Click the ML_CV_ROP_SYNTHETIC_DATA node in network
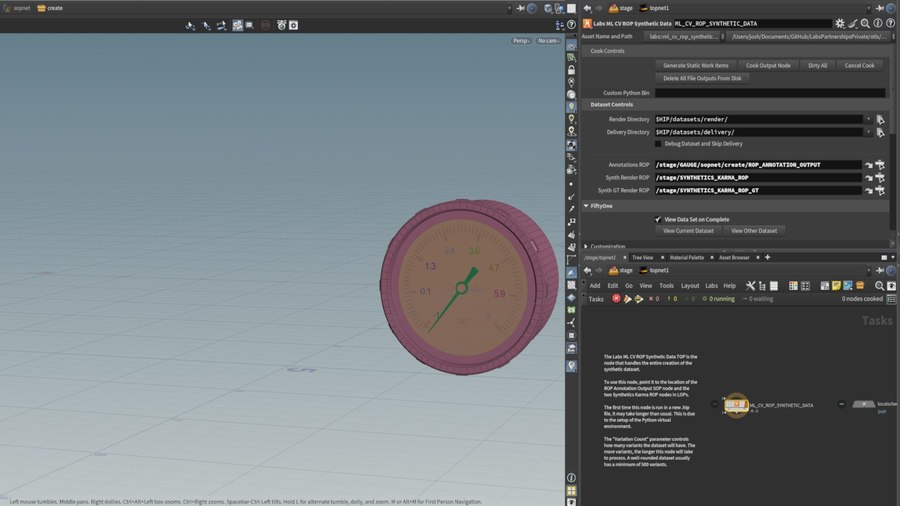 point(737,405)
